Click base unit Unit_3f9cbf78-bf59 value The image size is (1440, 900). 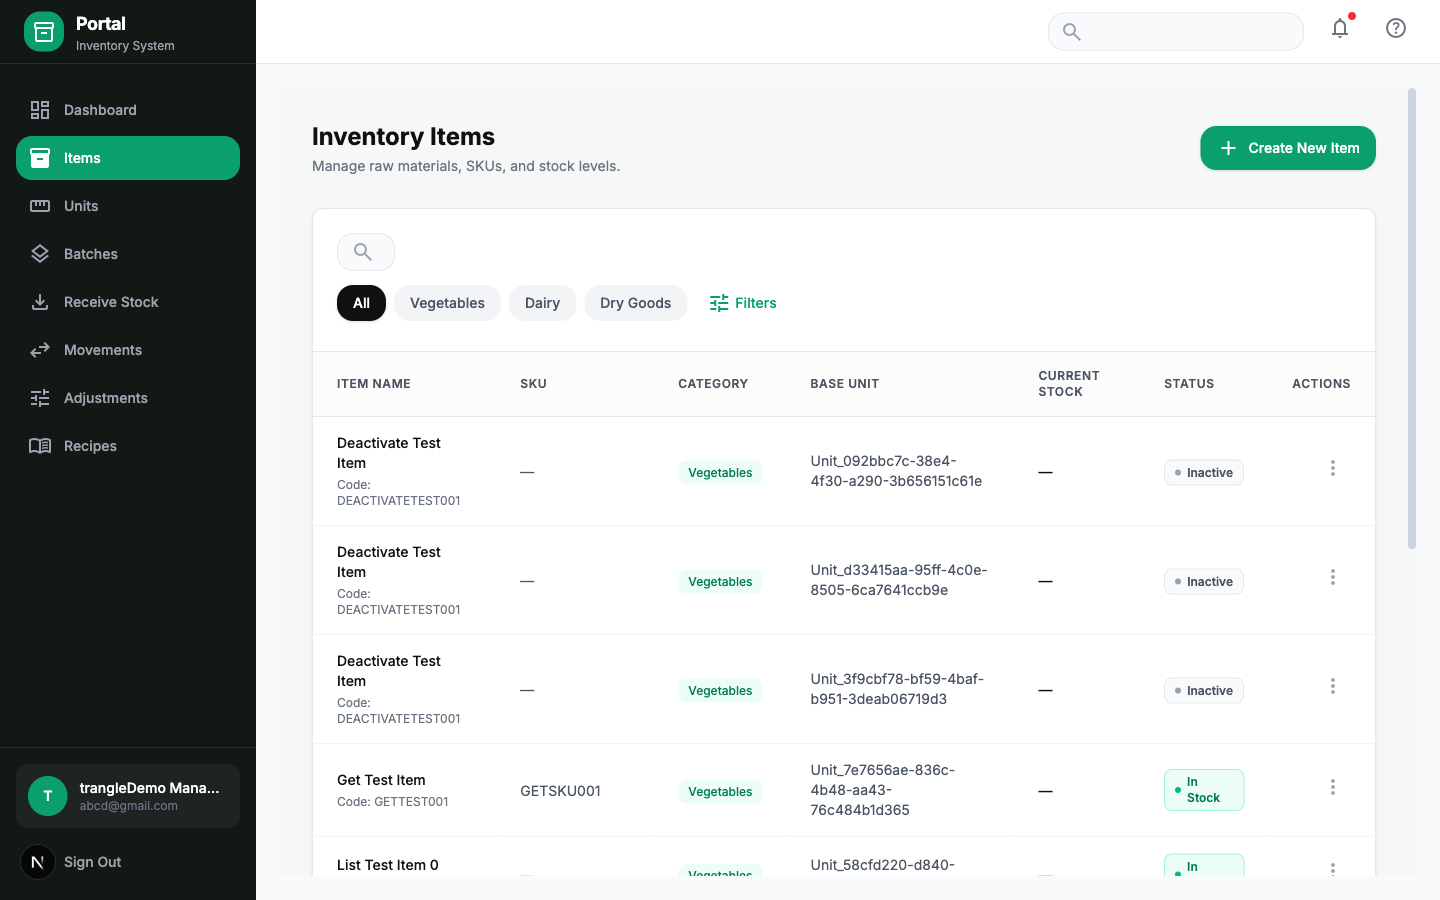coord(897,689)
